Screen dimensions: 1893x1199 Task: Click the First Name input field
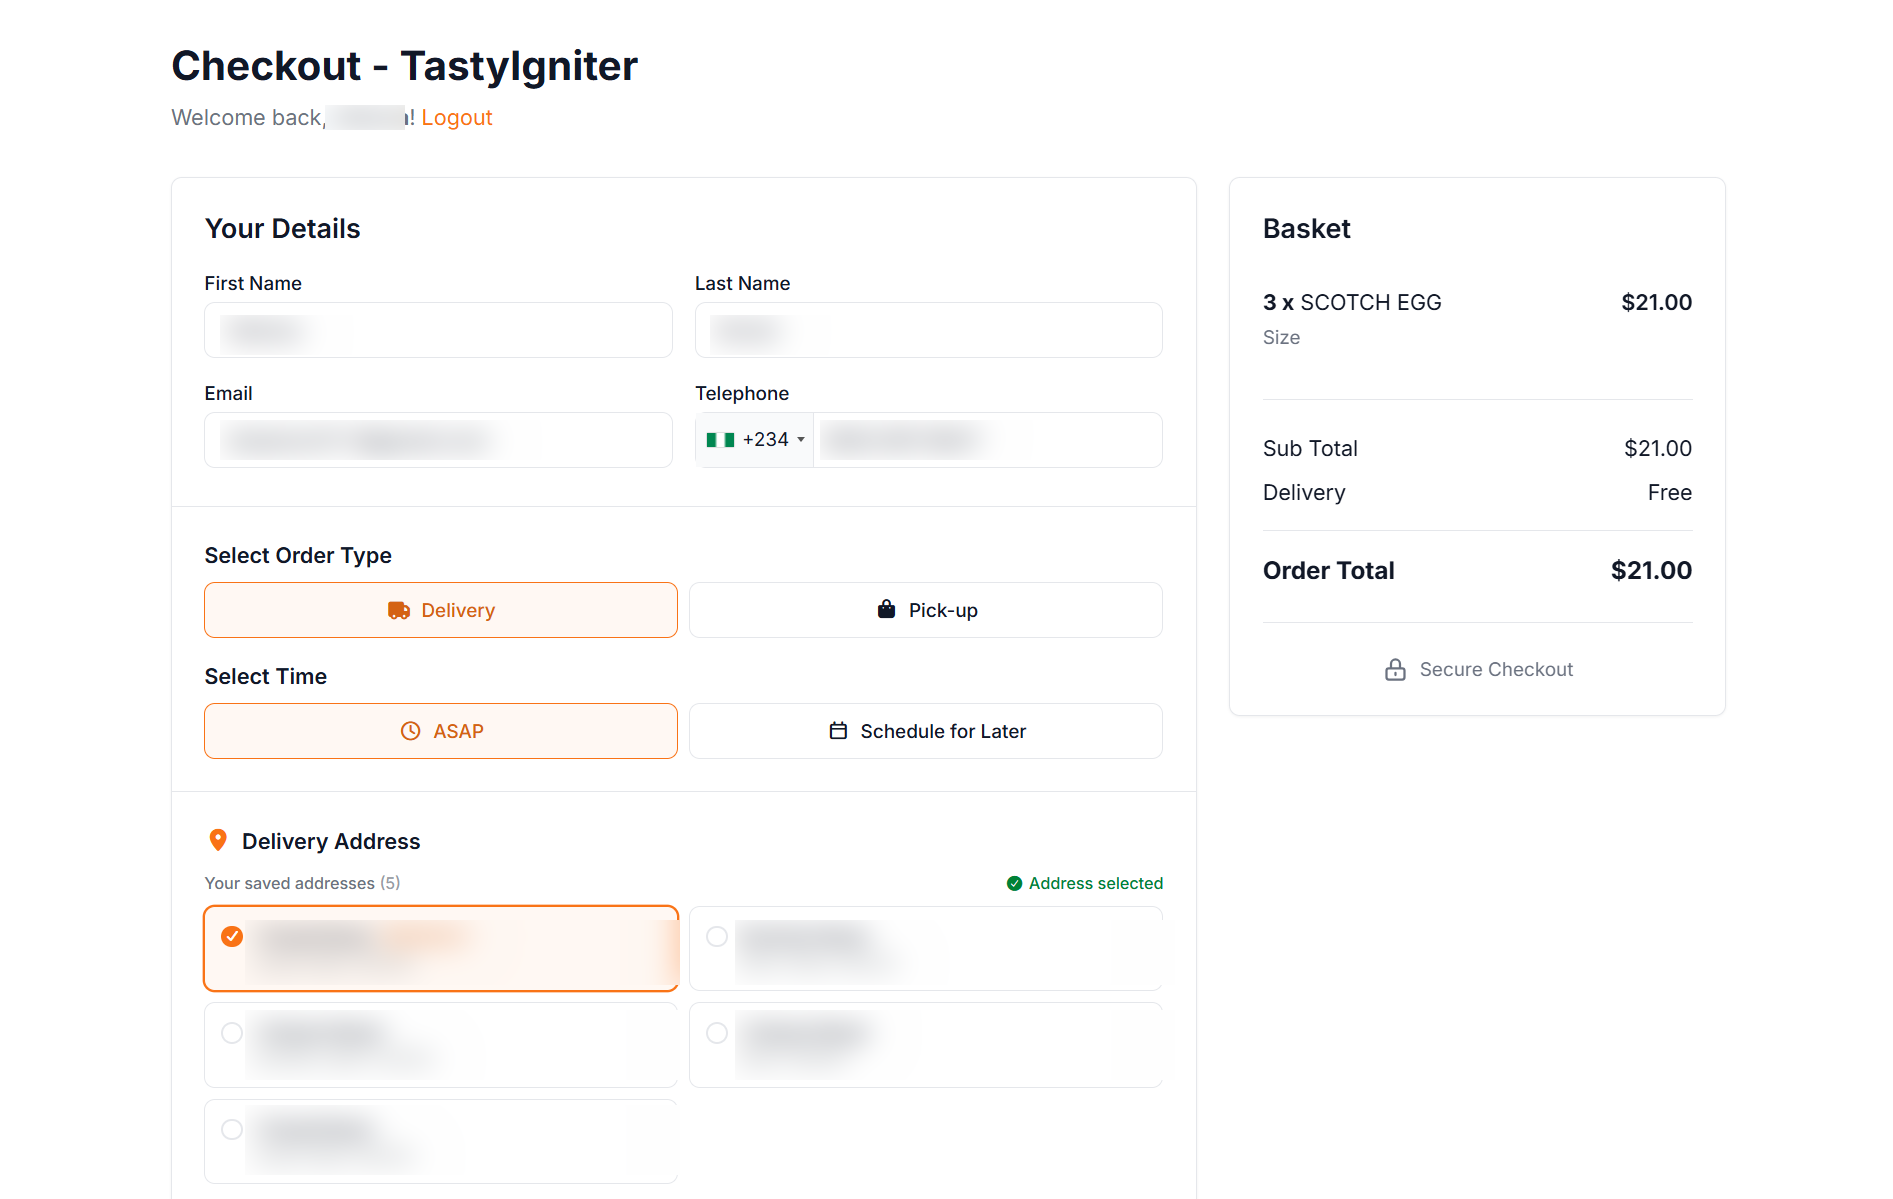[438, 330]
